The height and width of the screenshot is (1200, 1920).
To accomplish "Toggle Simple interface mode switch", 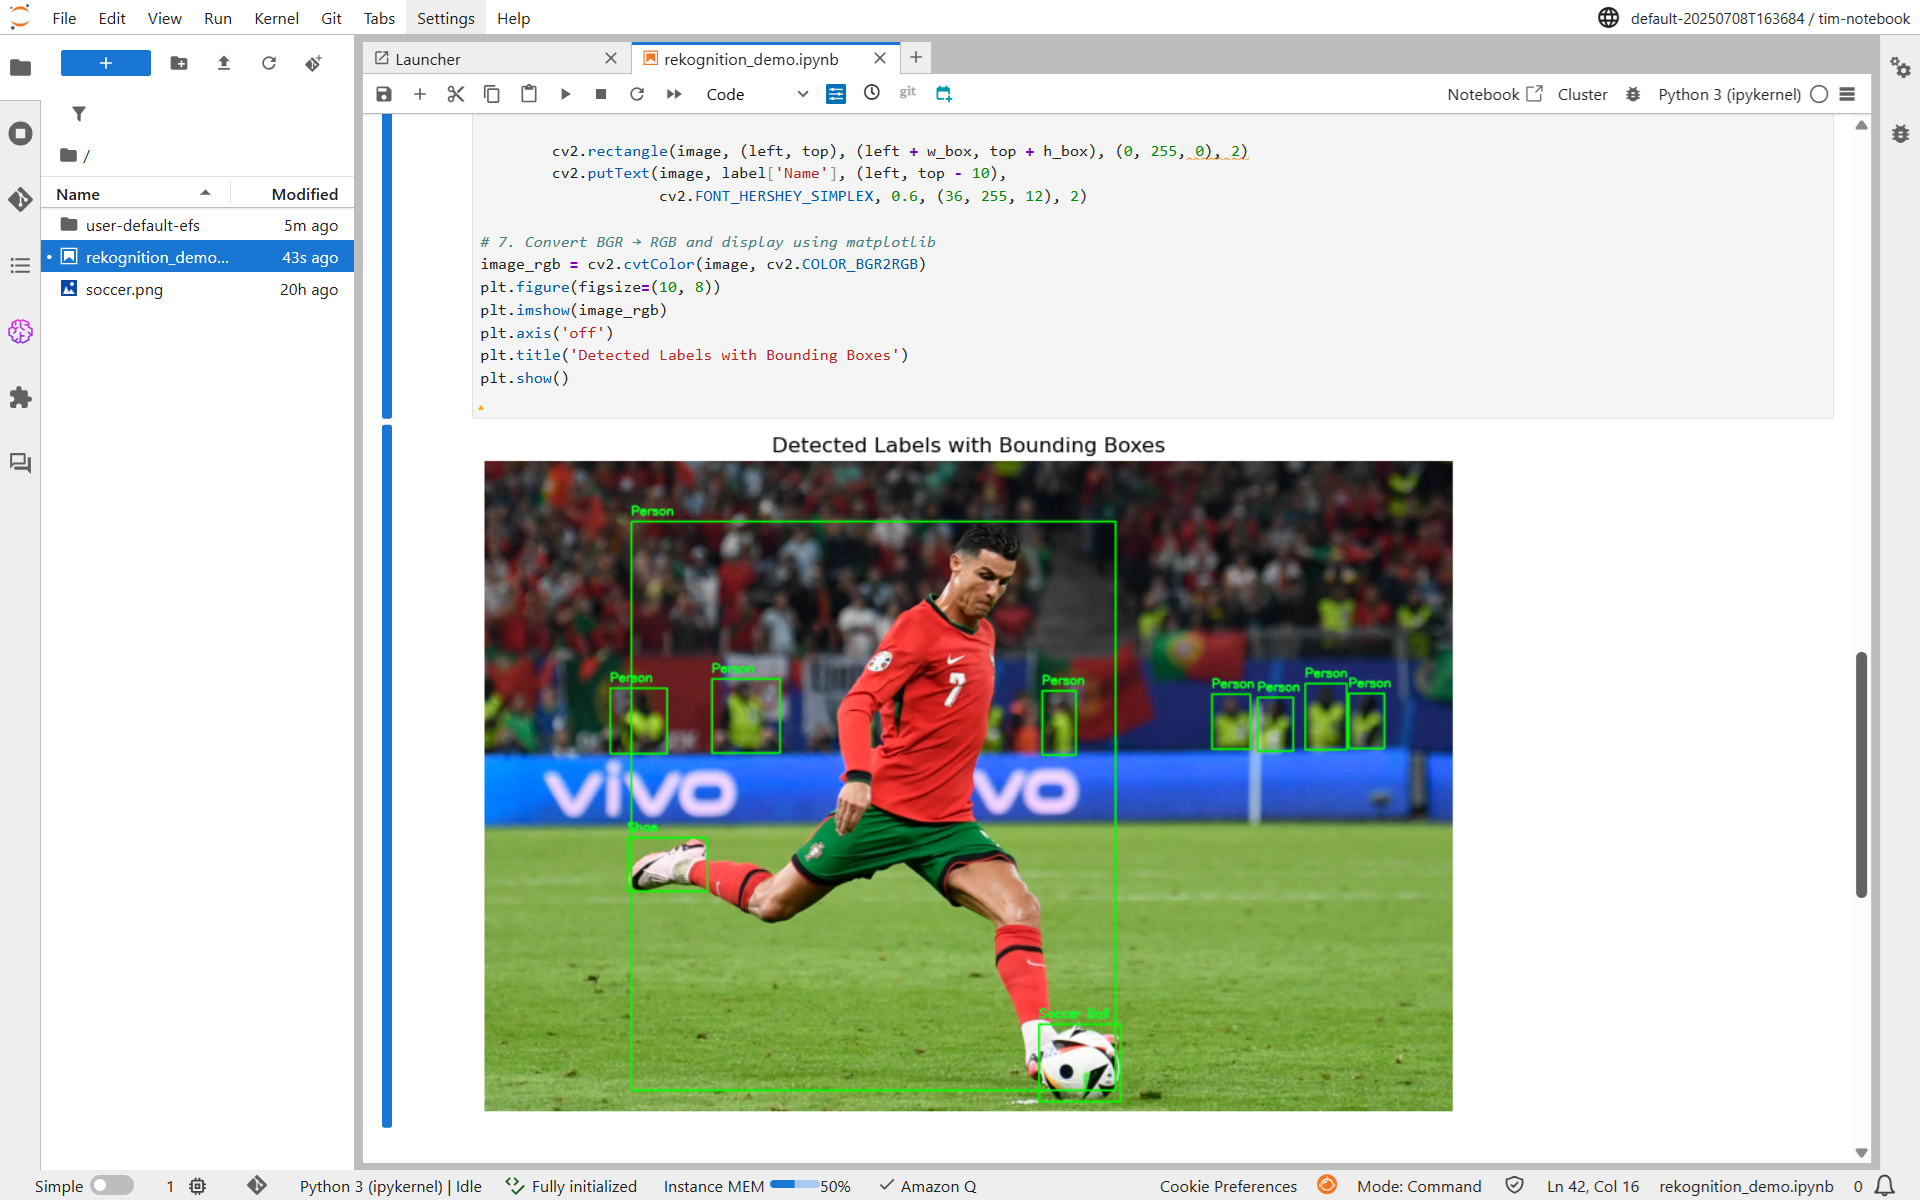I will (112, 1185).
